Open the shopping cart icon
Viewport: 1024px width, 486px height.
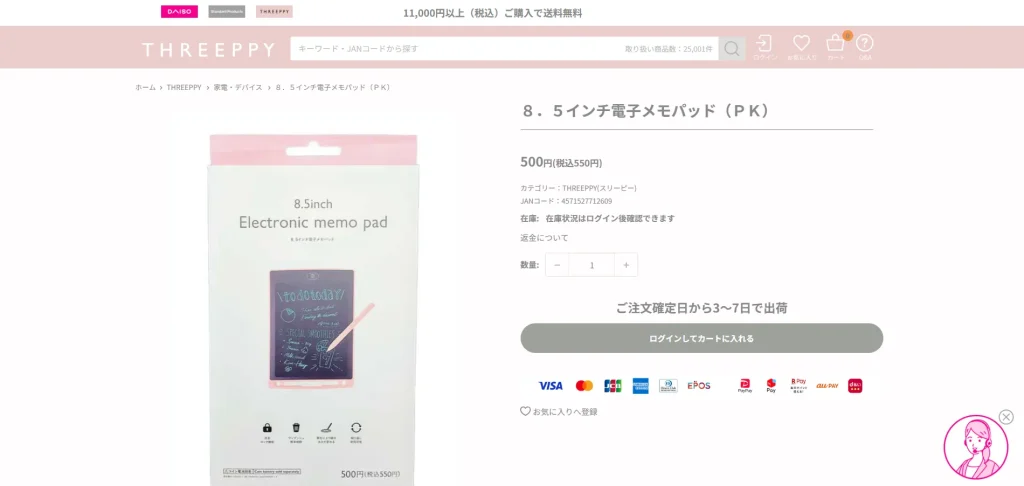point(836,47)
